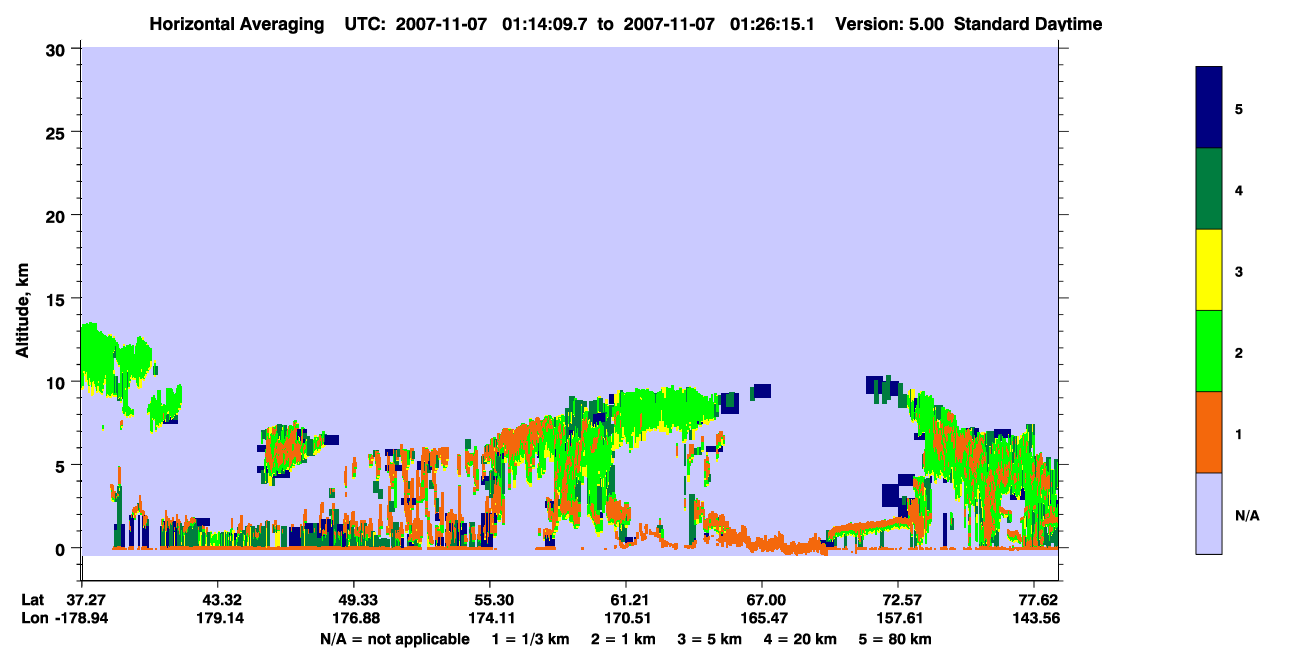Click the colorbar label '5'
The image size is (1300, 667).
pyautogui.click(x=1239, y=108)
